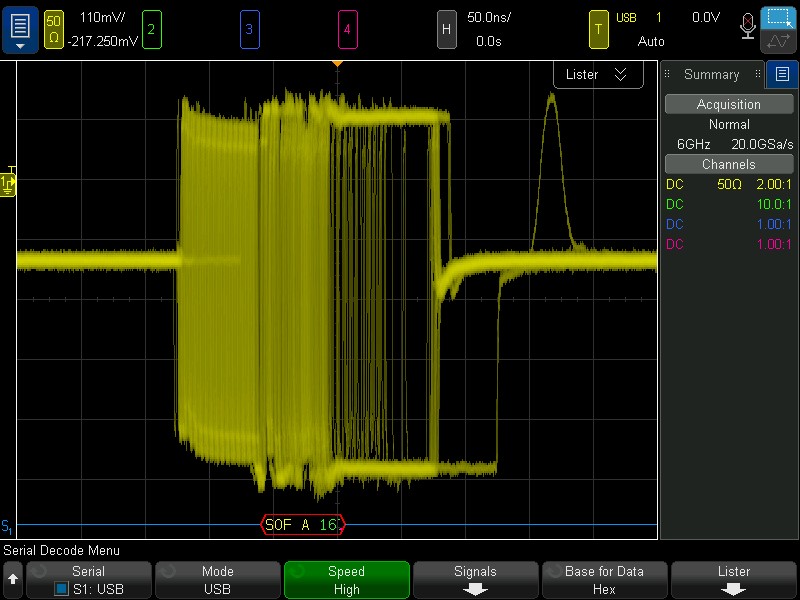Select the Speed High softkey
This screenshot has height=600, width=800.
click(x=346, y=580)
